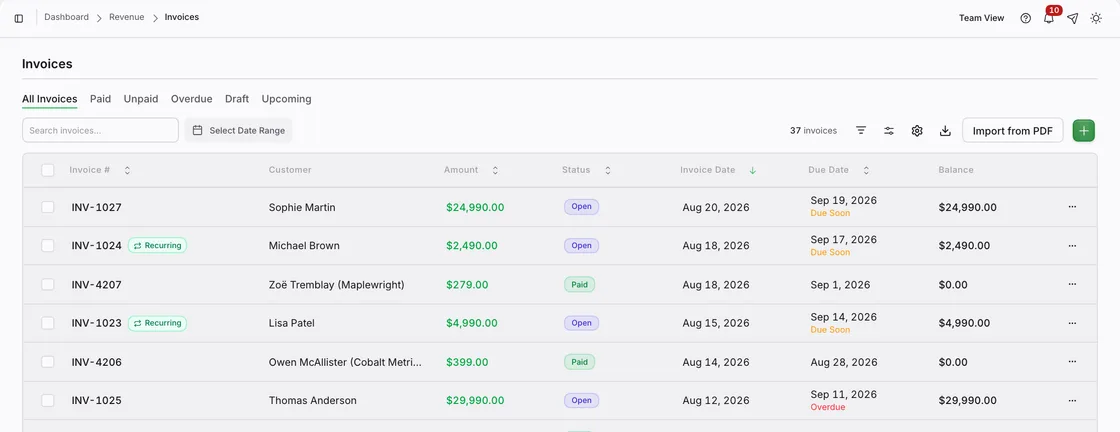1120x432 pixels.
Task: Click Paid status badge for INV-4206
Action: pyautogui.click(x=579, y=362)
